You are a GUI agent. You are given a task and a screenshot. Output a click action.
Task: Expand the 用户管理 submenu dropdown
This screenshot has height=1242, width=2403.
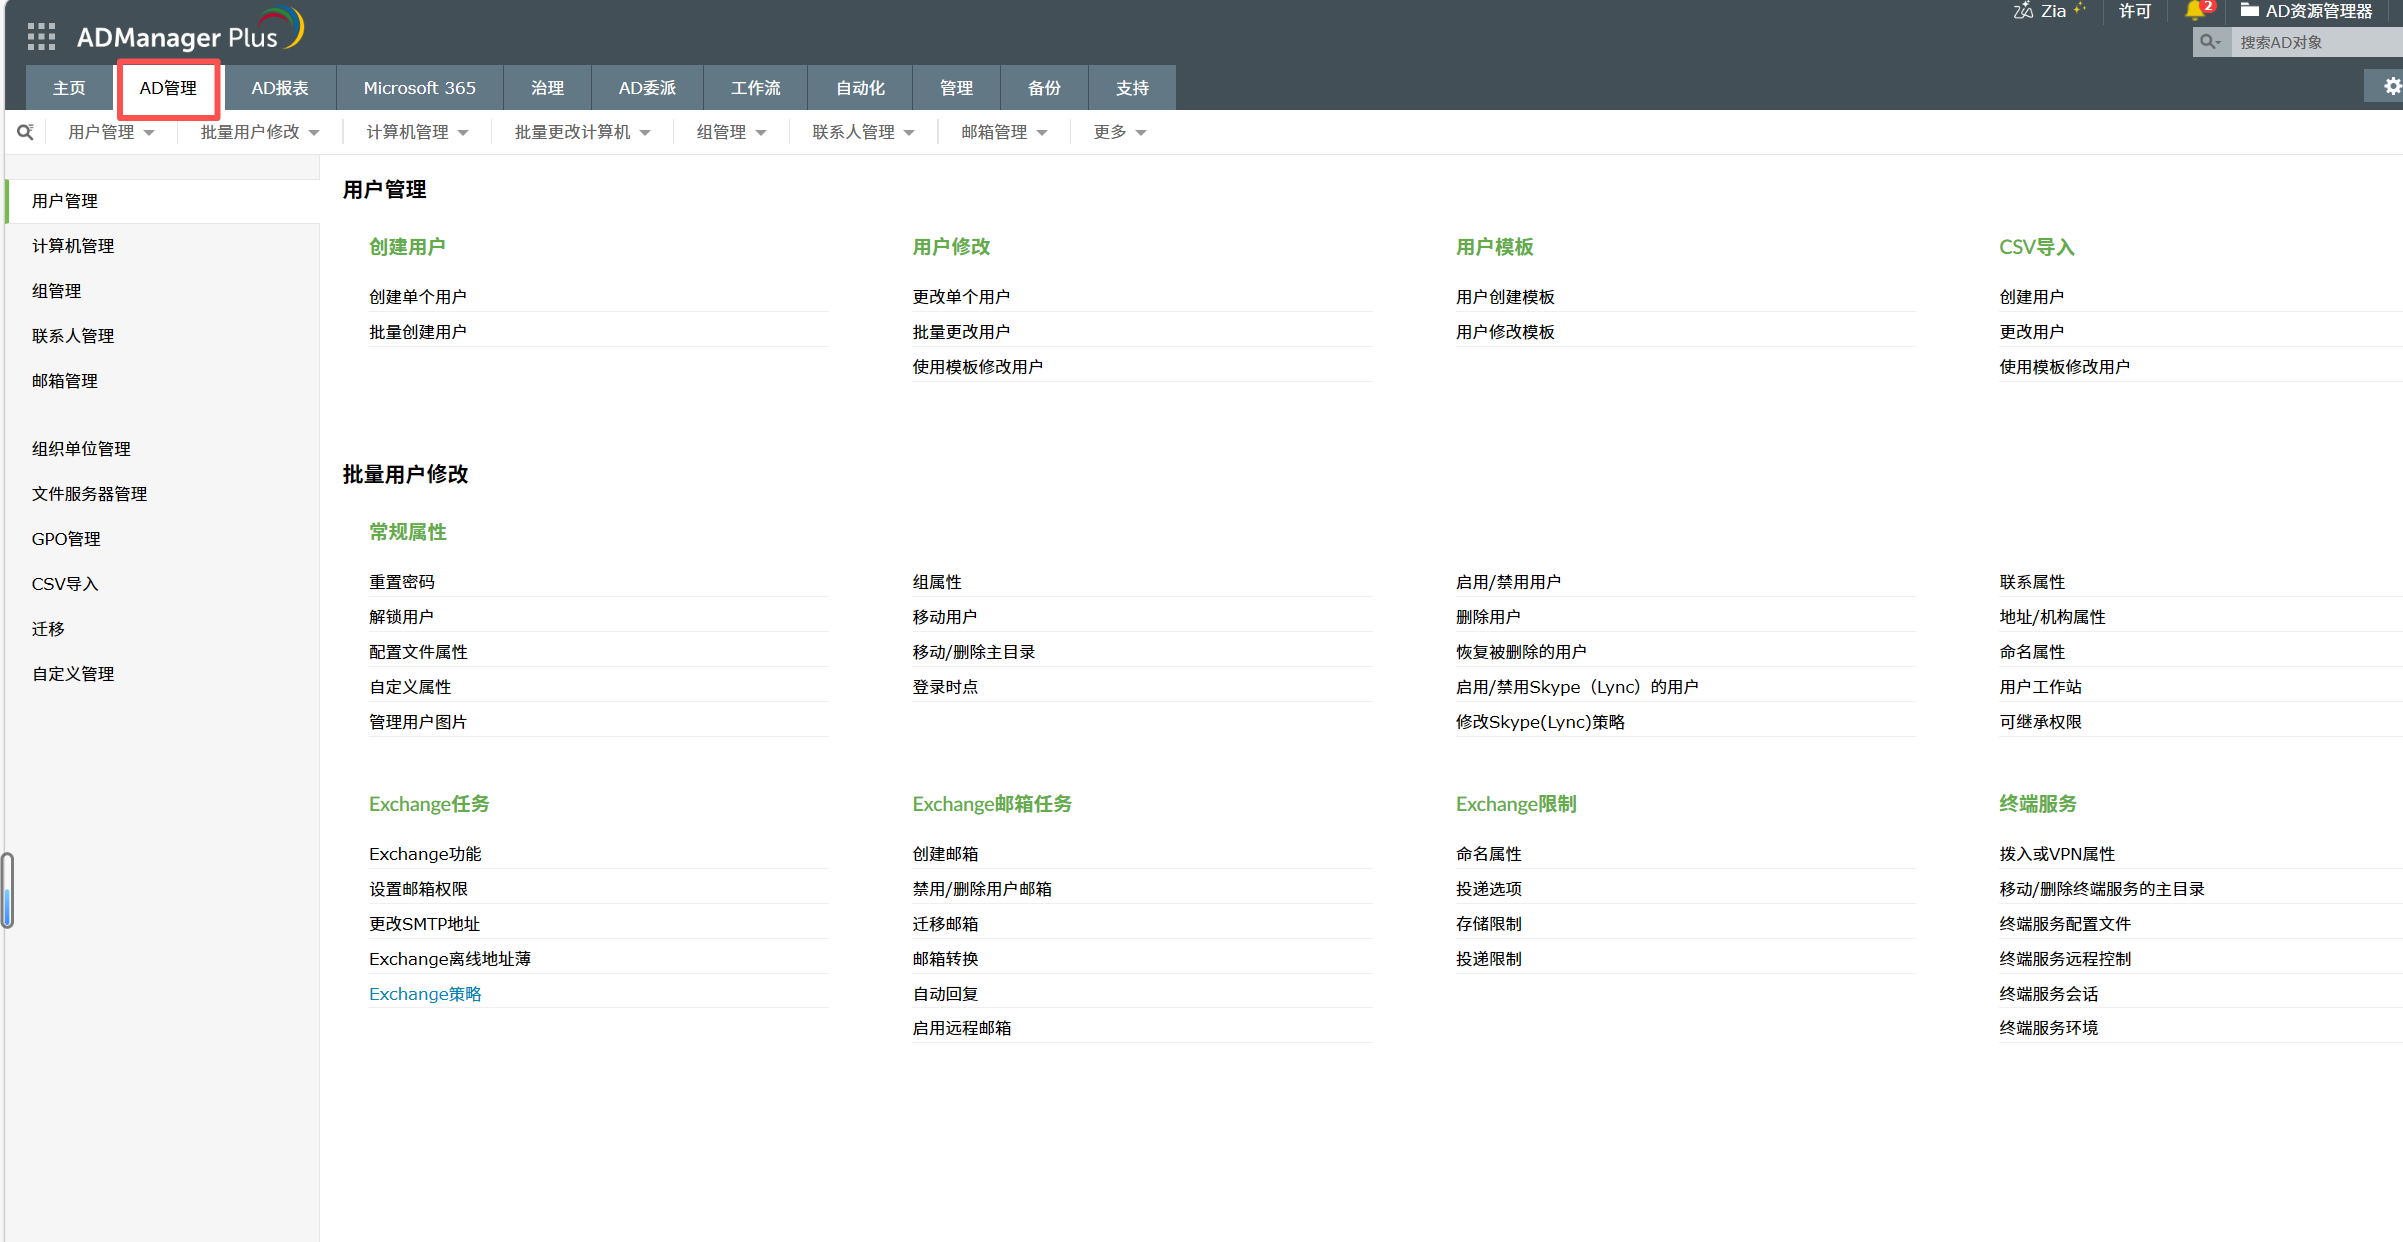tap(111, 132)
